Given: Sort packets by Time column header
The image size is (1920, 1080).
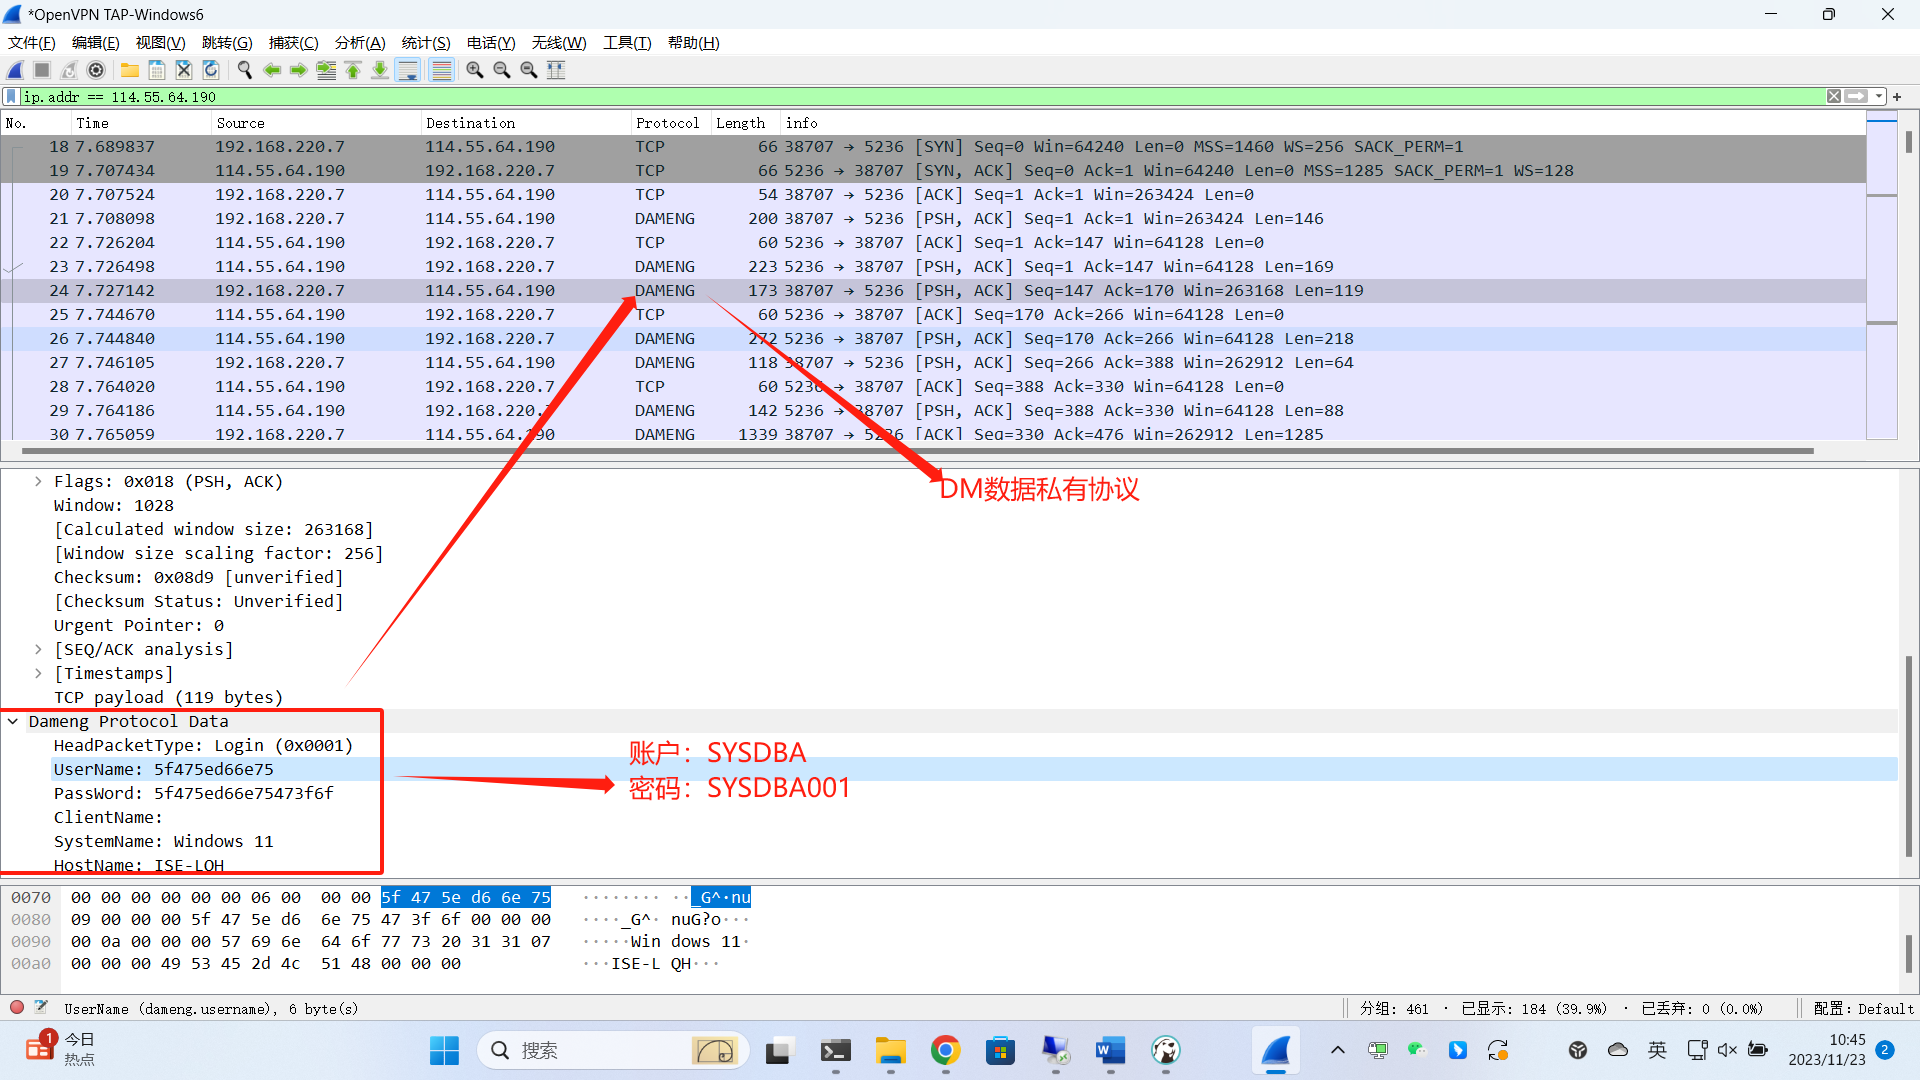Looking at the screenshot, I should coord(141,123).
